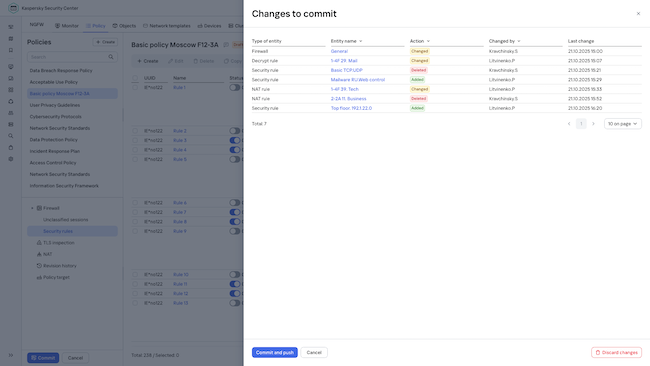Open the 10 on page dropdown
The image size is (650, 366).
click(x=623, y=124)
